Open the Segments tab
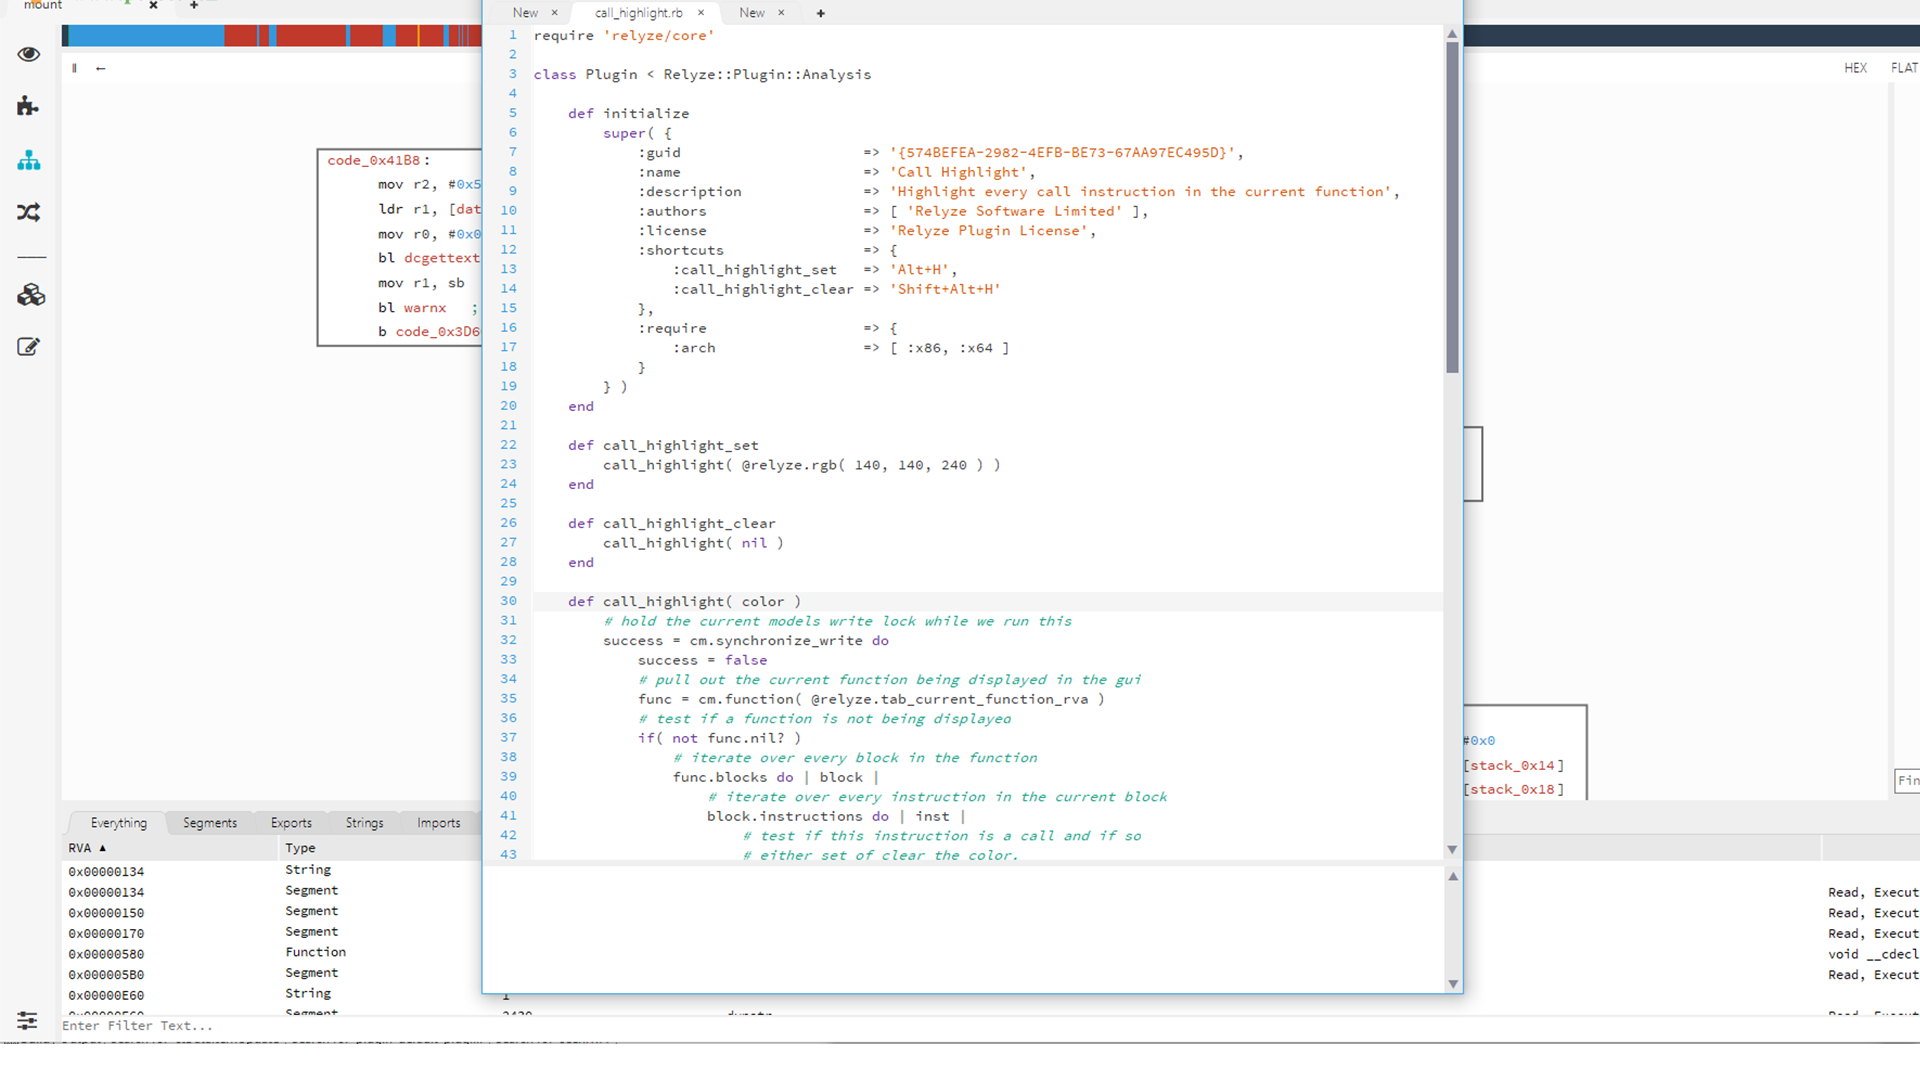1920x1080 pixels. click(210, 823)
